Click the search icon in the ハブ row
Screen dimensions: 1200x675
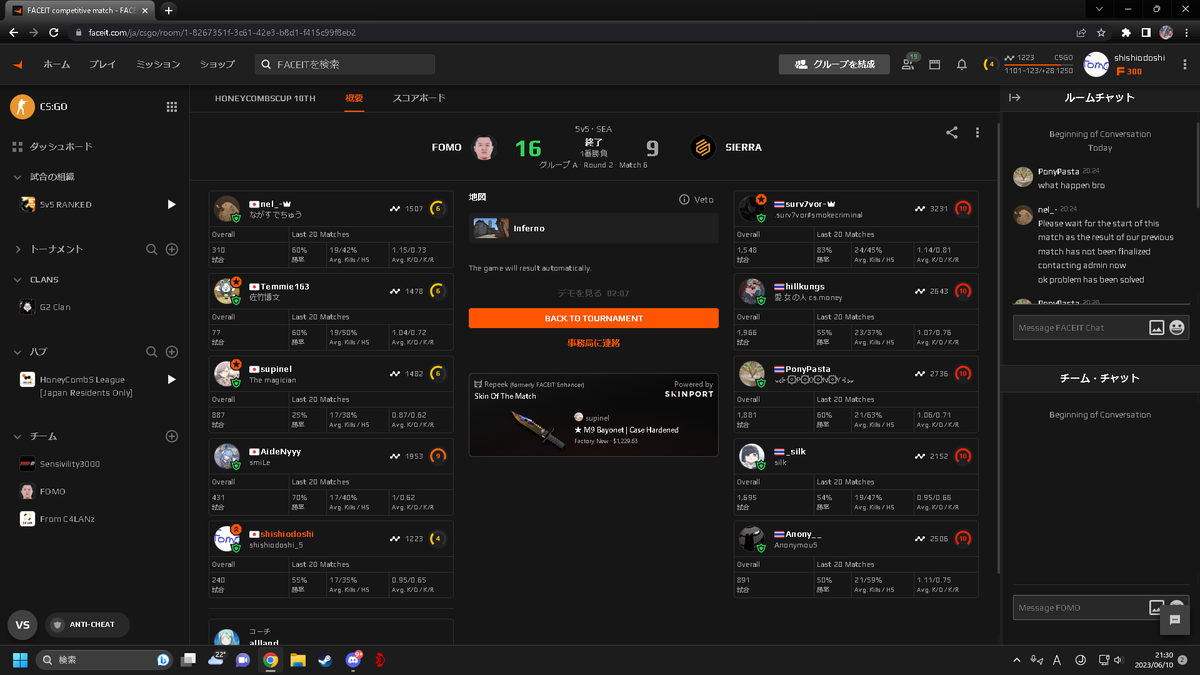pyautogui.click(x=152, y=352)
